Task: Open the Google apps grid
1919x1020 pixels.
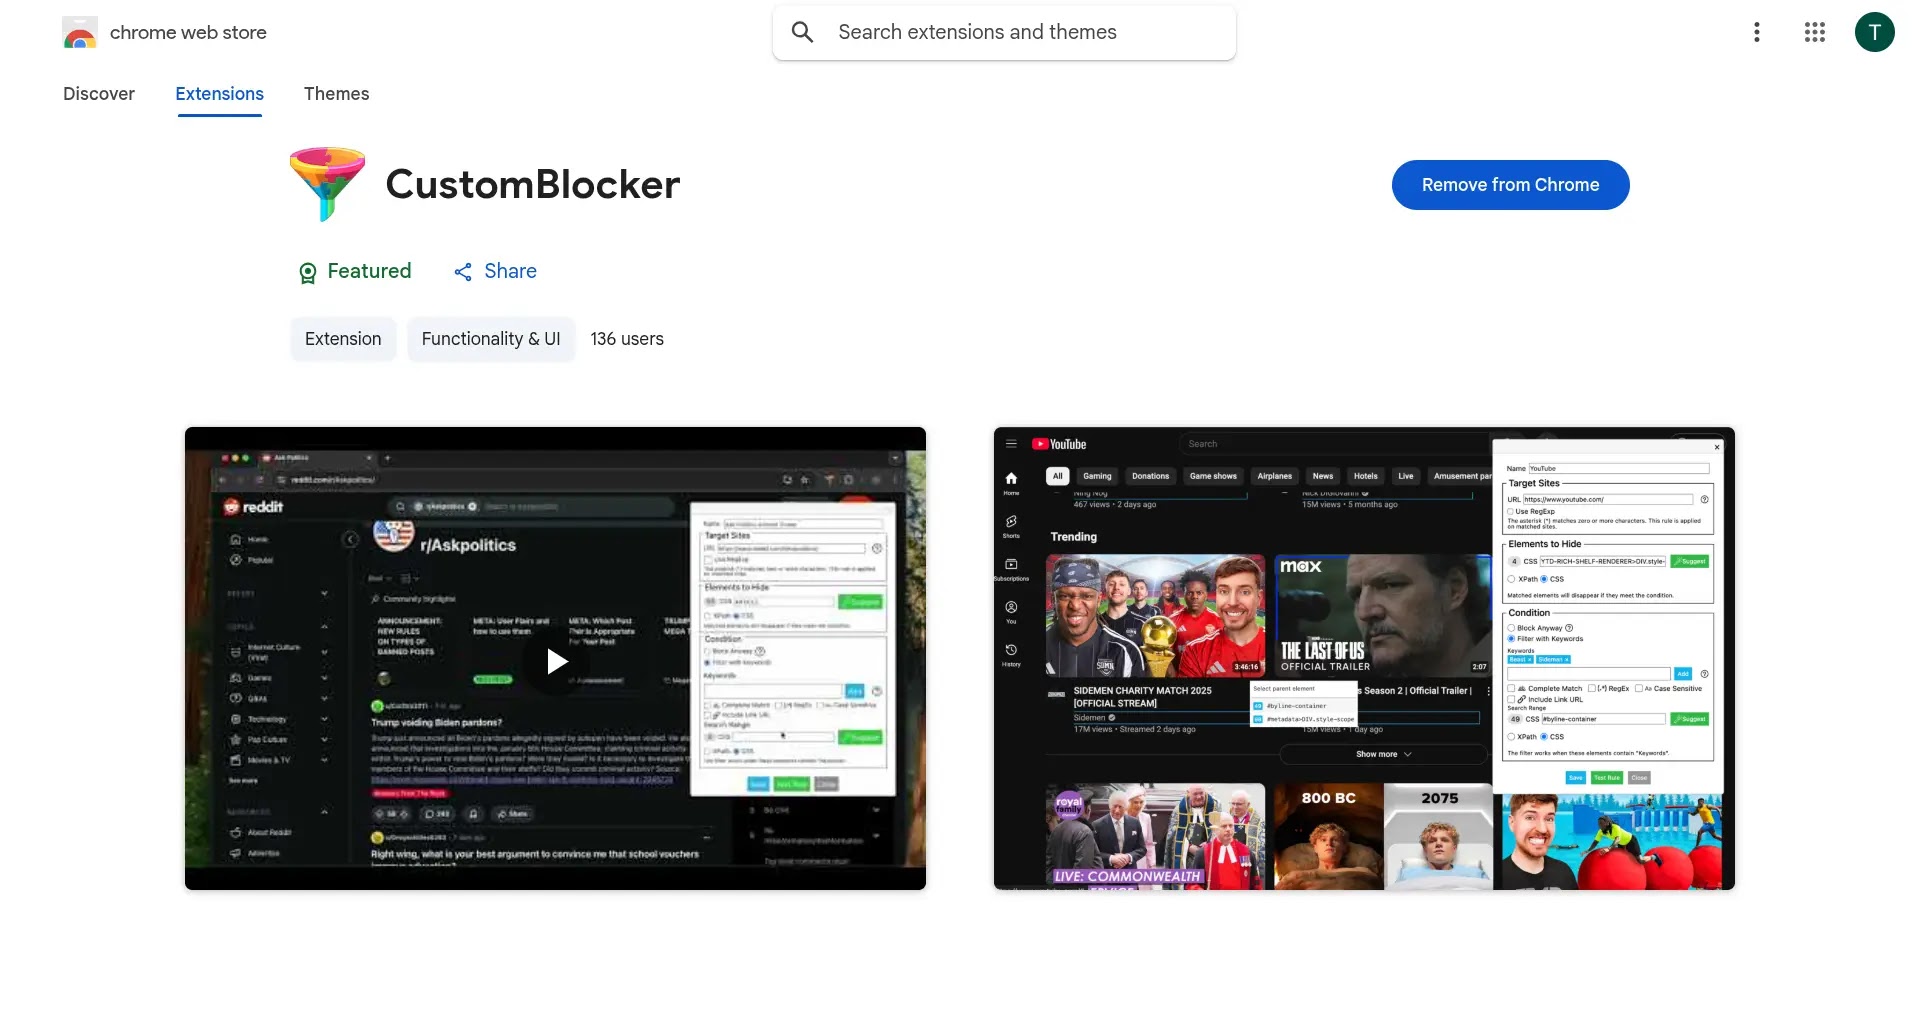Action: click(1814, 32)
